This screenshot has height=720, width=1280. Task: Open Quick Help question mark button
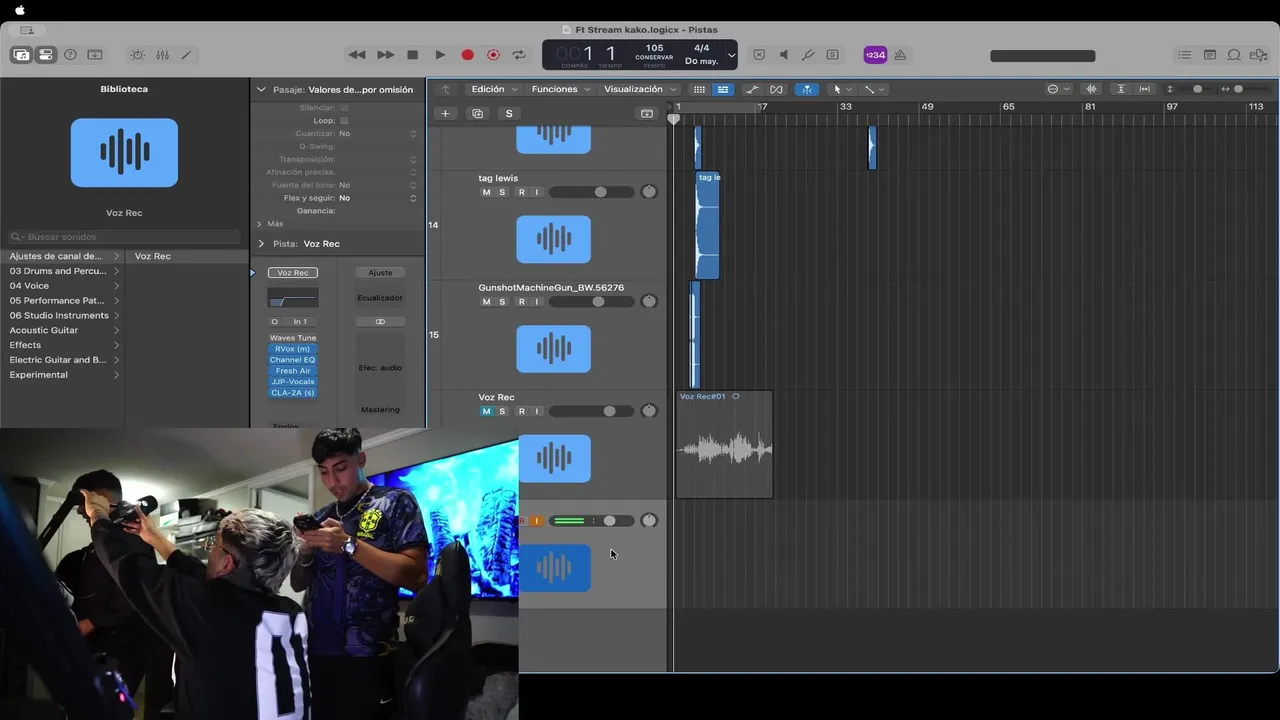click(x=70, y=55)
